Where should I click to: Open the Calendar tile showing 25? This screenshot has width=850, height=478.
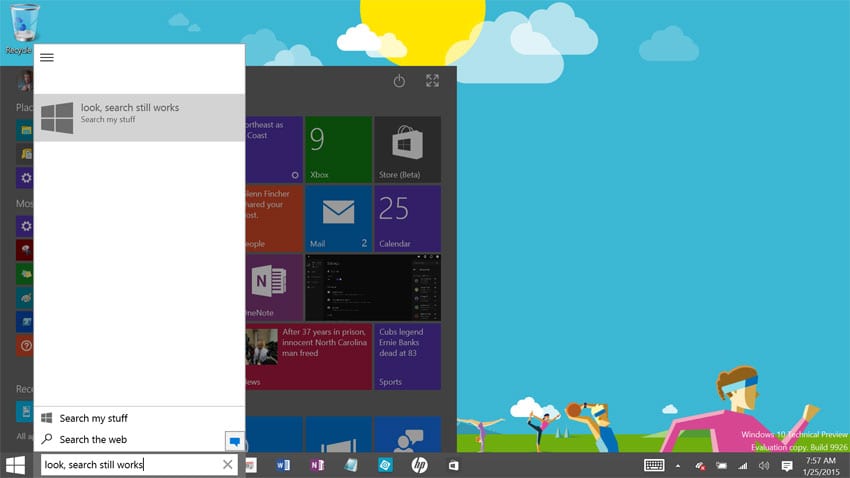coord(407,218)
